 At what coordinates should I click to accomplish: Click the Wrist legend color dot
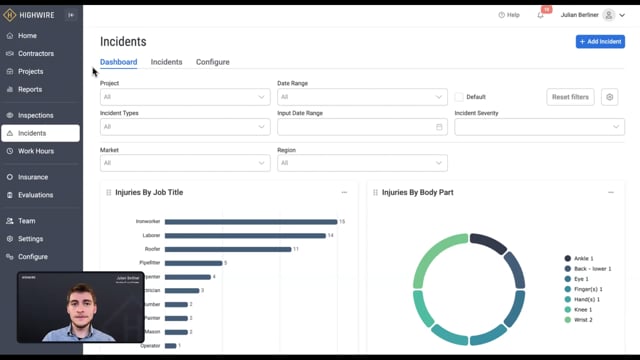[567, 320]
